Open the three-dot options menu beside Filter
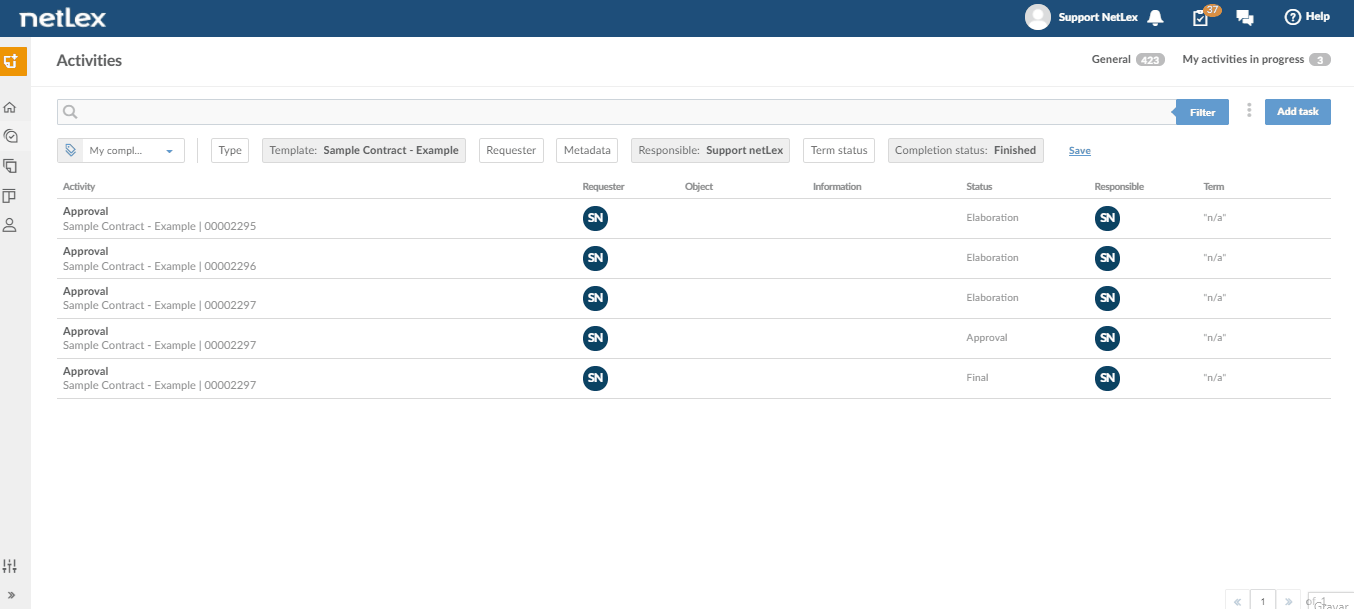Viewport: 1354px width, 609px height. pyautogui.click(x=1249, y=111)
